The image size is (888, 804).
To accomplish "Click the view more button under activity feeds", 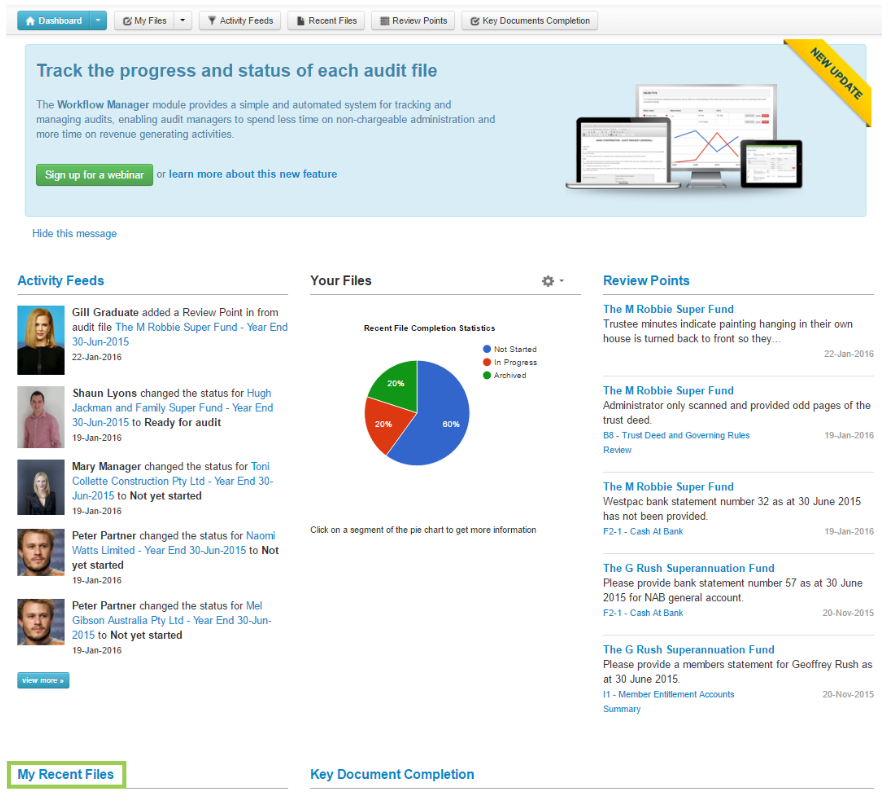I will (x=43, y=681).
